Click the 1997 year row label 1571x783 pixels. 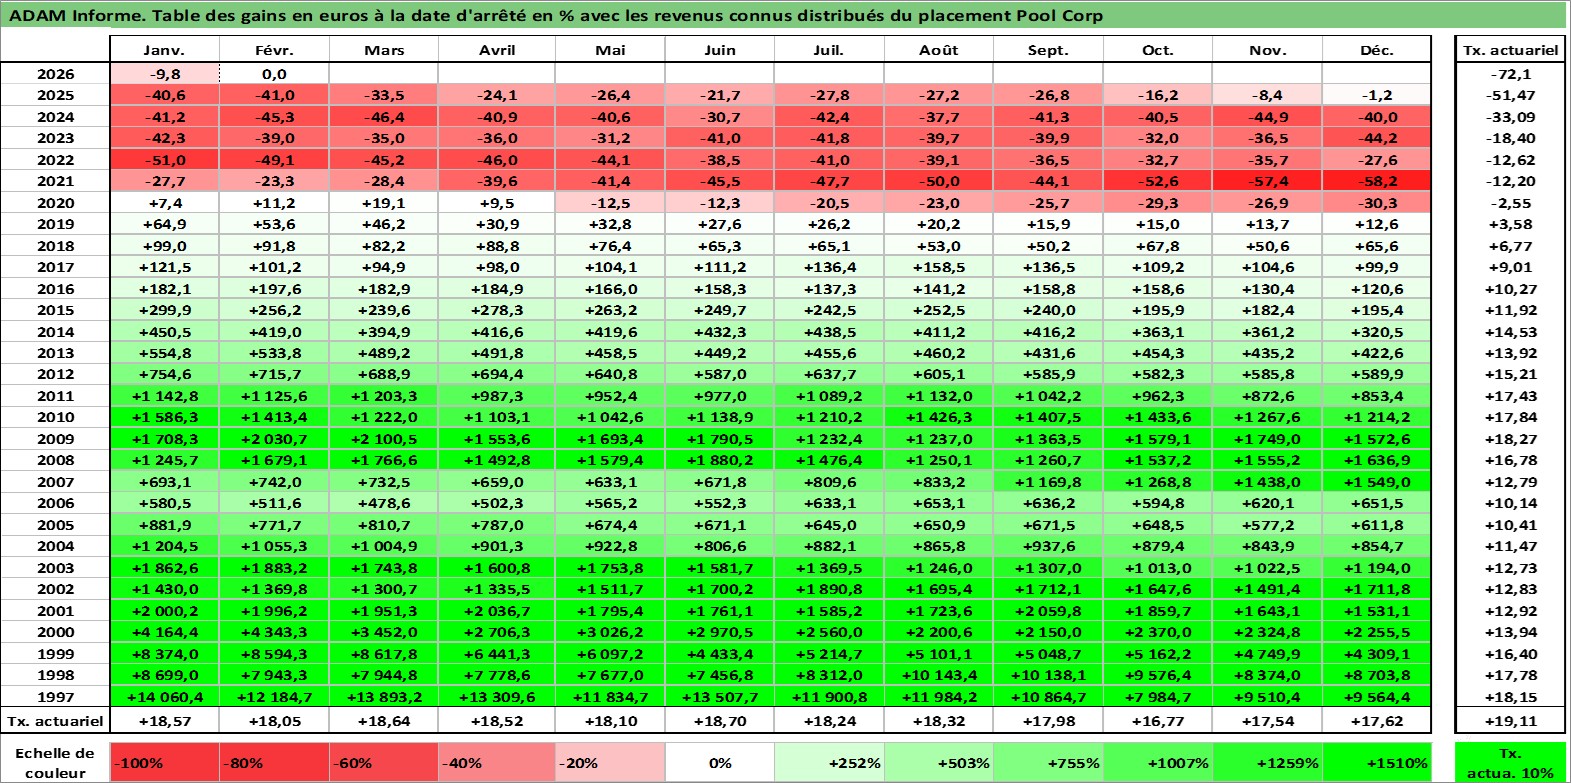coord(55,697)
